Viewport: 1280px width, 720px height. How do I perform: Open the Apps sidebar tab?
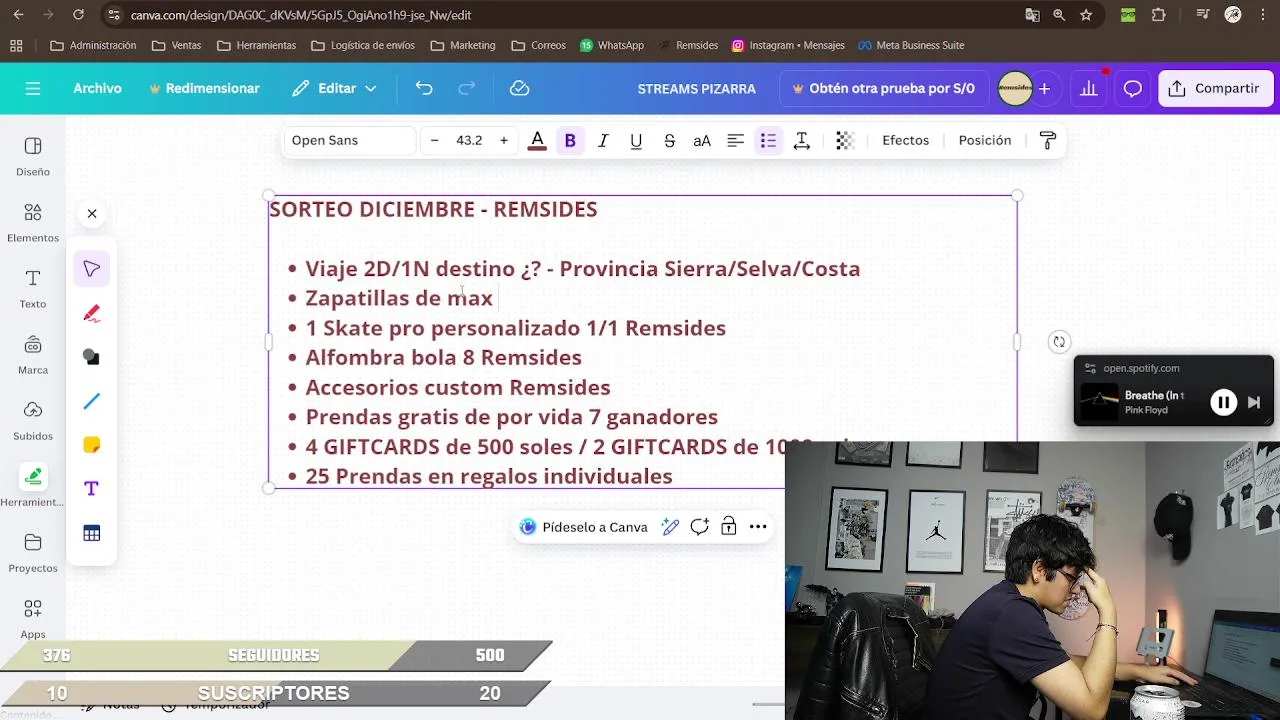[33, 618]
